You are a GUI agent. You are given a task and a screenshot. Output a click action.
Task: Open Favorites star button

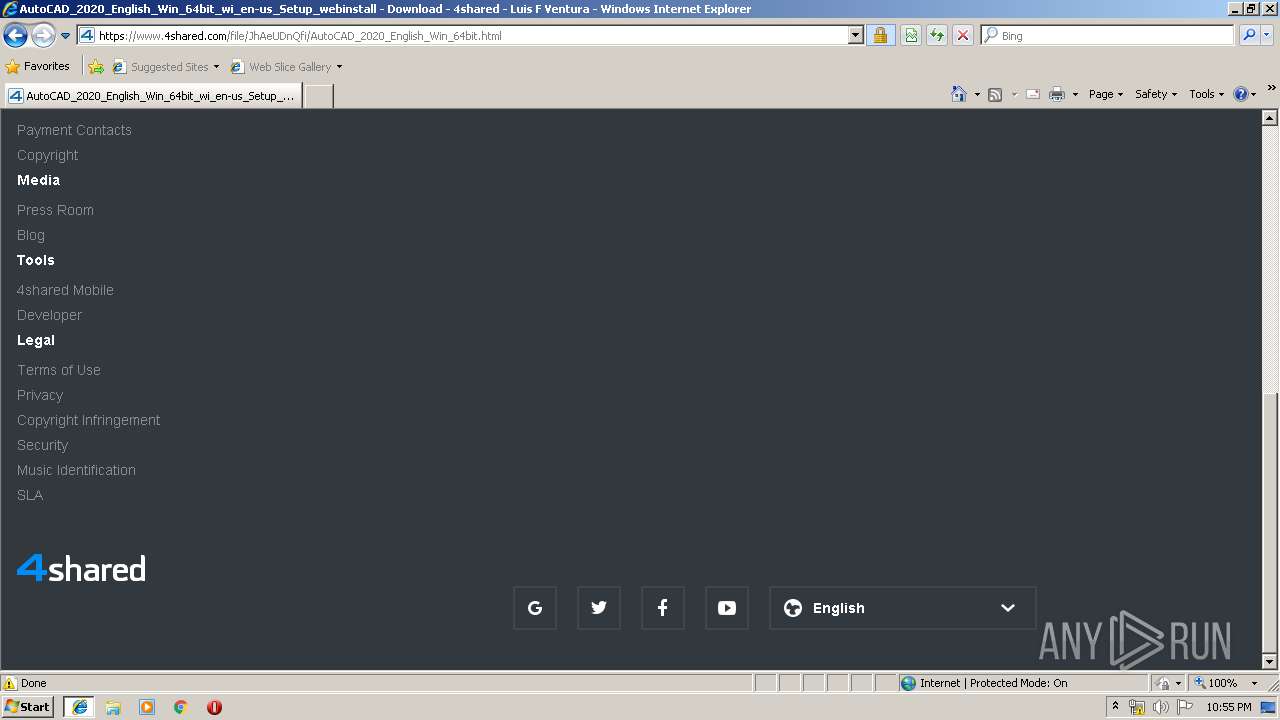(x=38, y=67)
